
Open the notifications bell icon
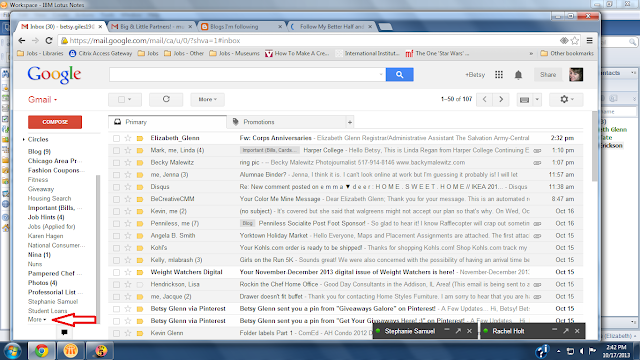click(x=518, y=75)
